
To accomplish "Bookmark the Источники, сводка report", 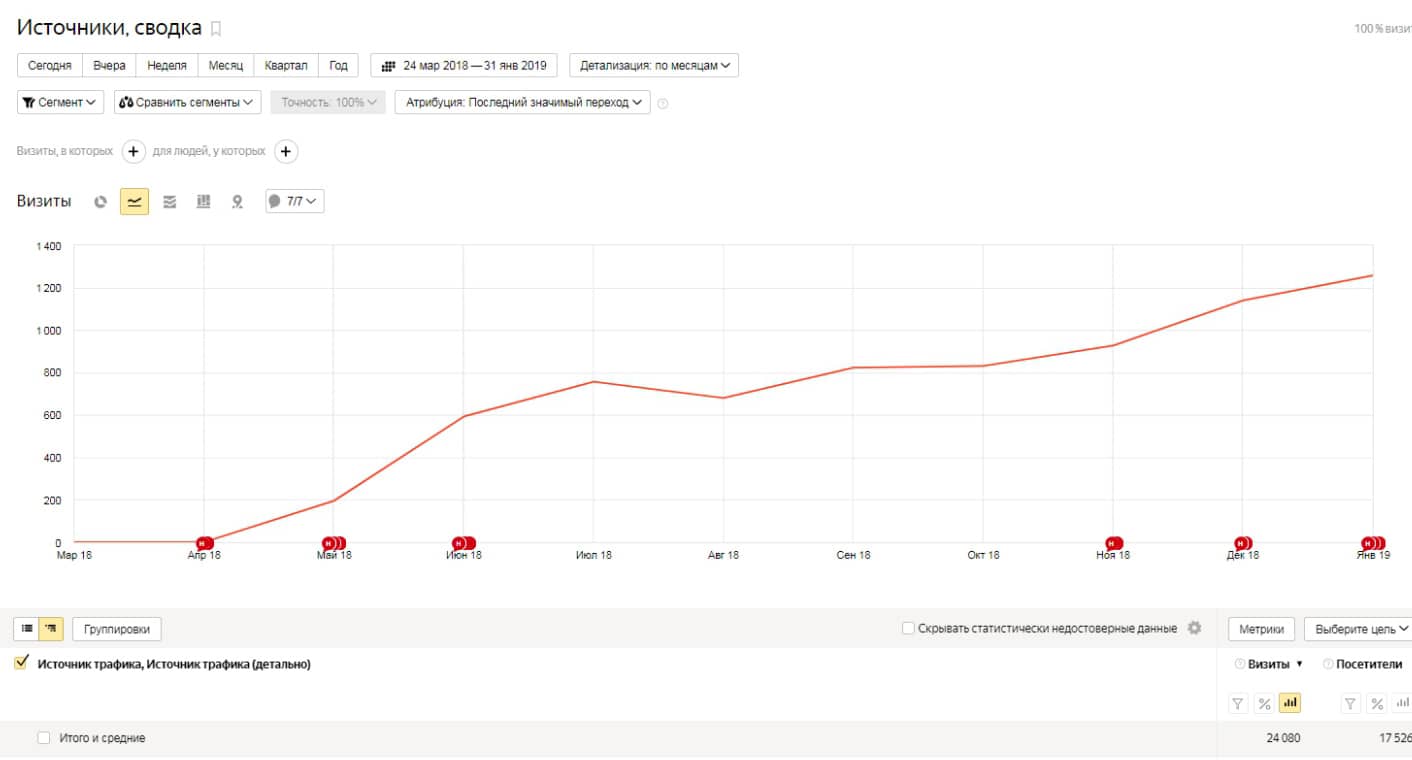I will tap(216, 29).
